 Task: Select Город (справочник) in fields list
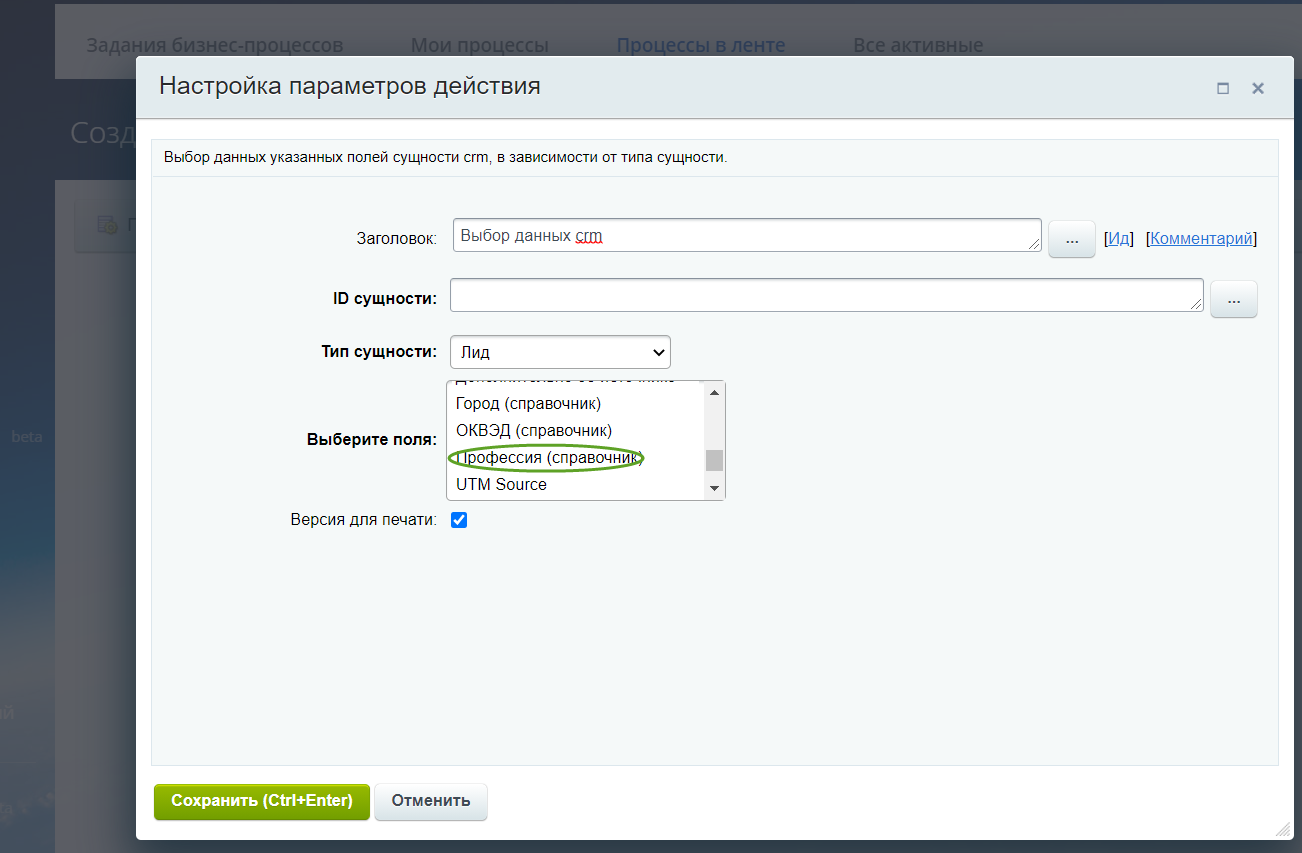[528, 404]
